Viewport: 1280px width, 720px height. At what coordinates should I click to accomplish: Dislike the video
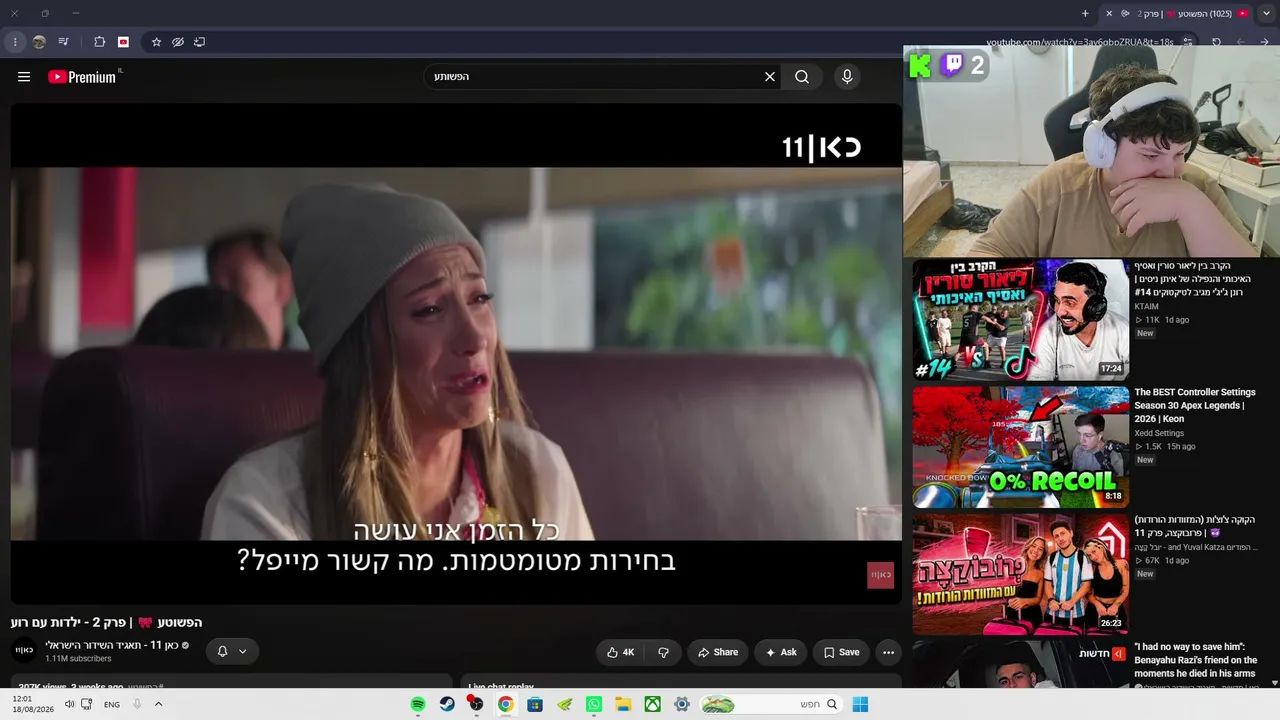click(663, 652)
